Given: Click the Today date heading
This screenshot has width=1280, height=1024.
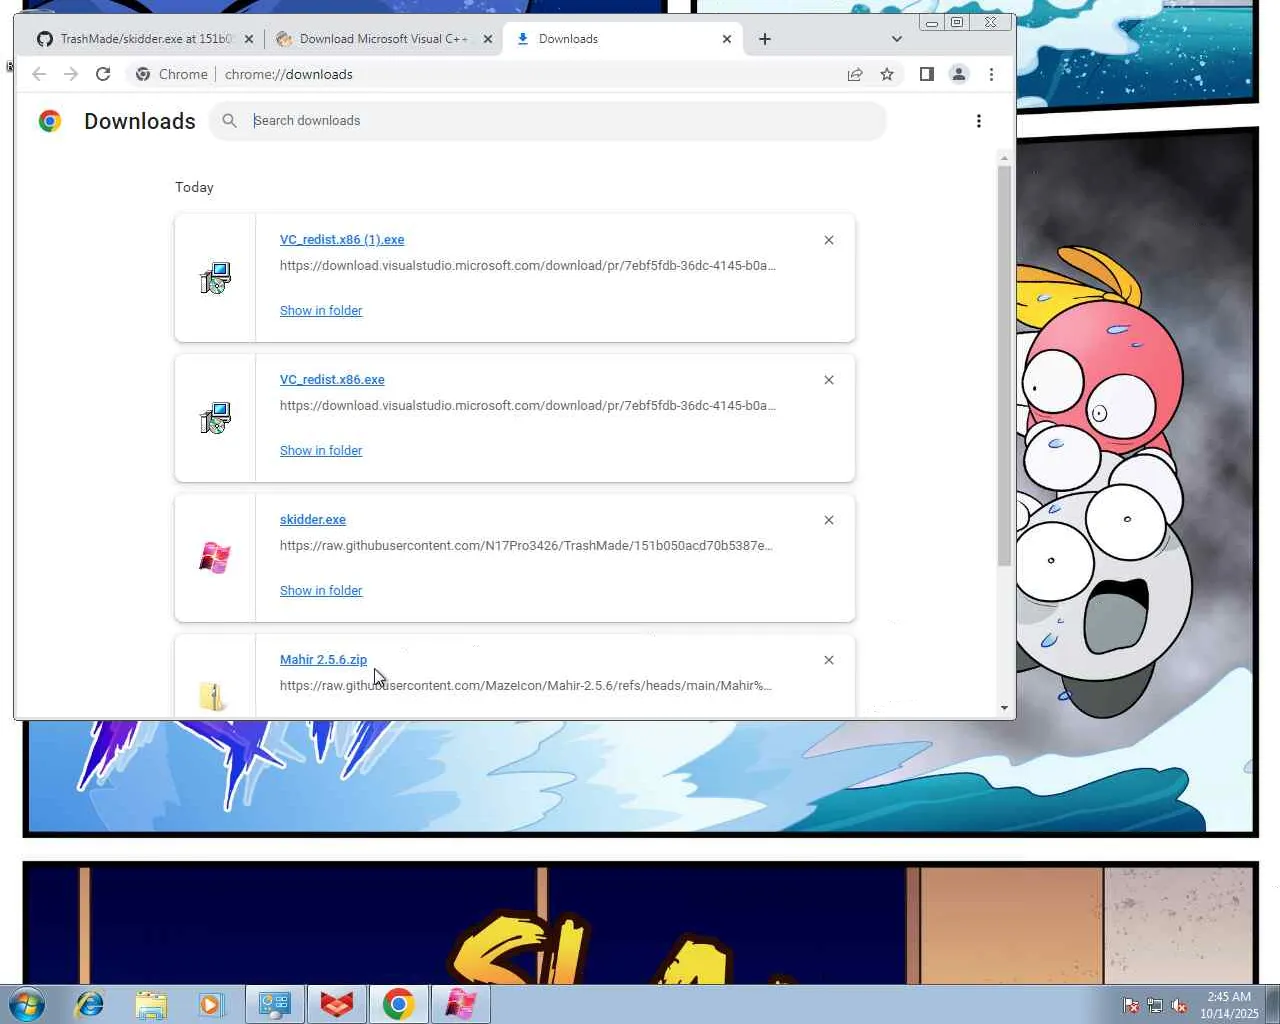Looking at the screenshot, I should coord(195,188).
